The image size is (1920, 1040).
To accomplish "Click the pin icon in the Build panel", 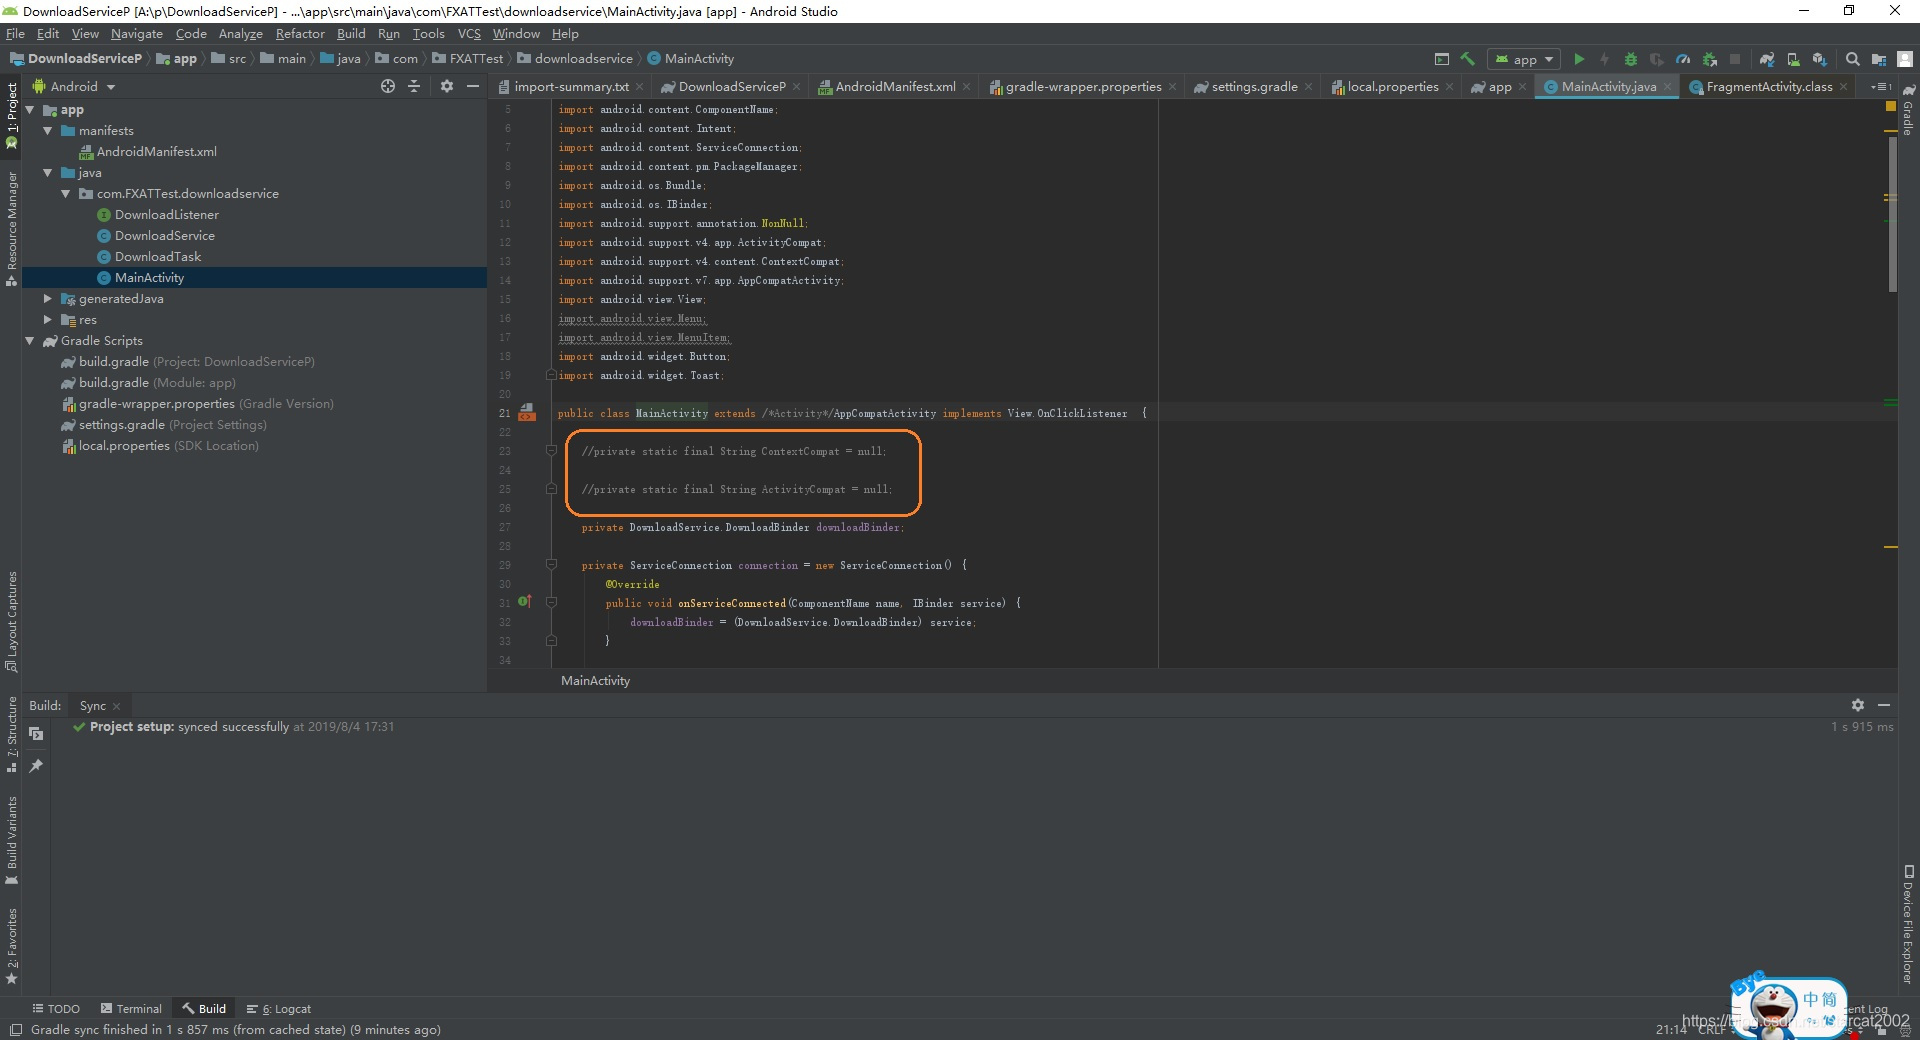I will (36, 766).
